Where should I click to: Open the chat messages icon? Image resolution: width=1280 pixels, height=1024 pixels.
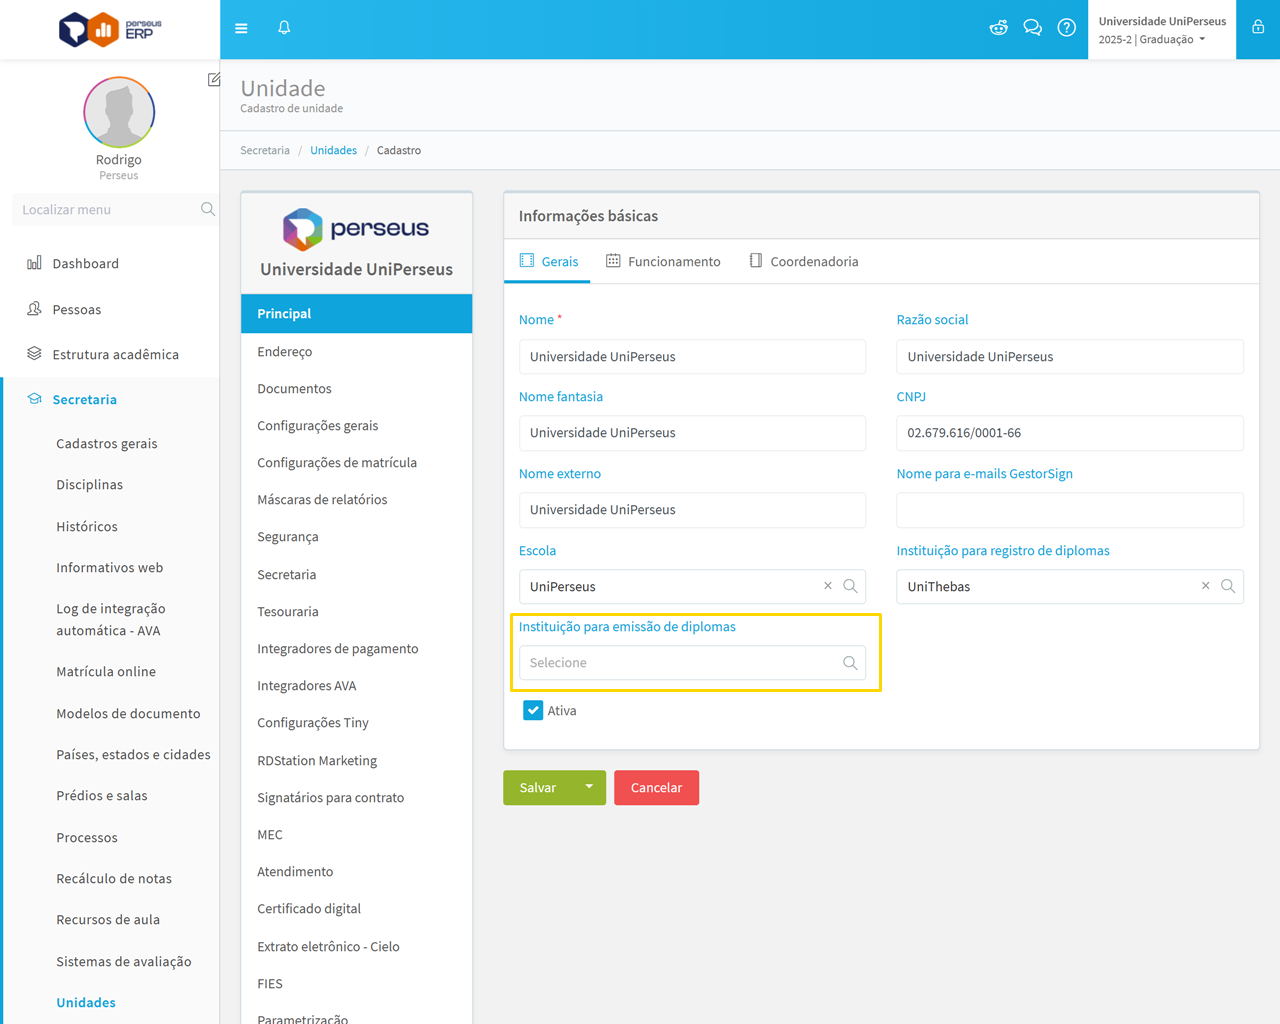[x=1032, y=28]
